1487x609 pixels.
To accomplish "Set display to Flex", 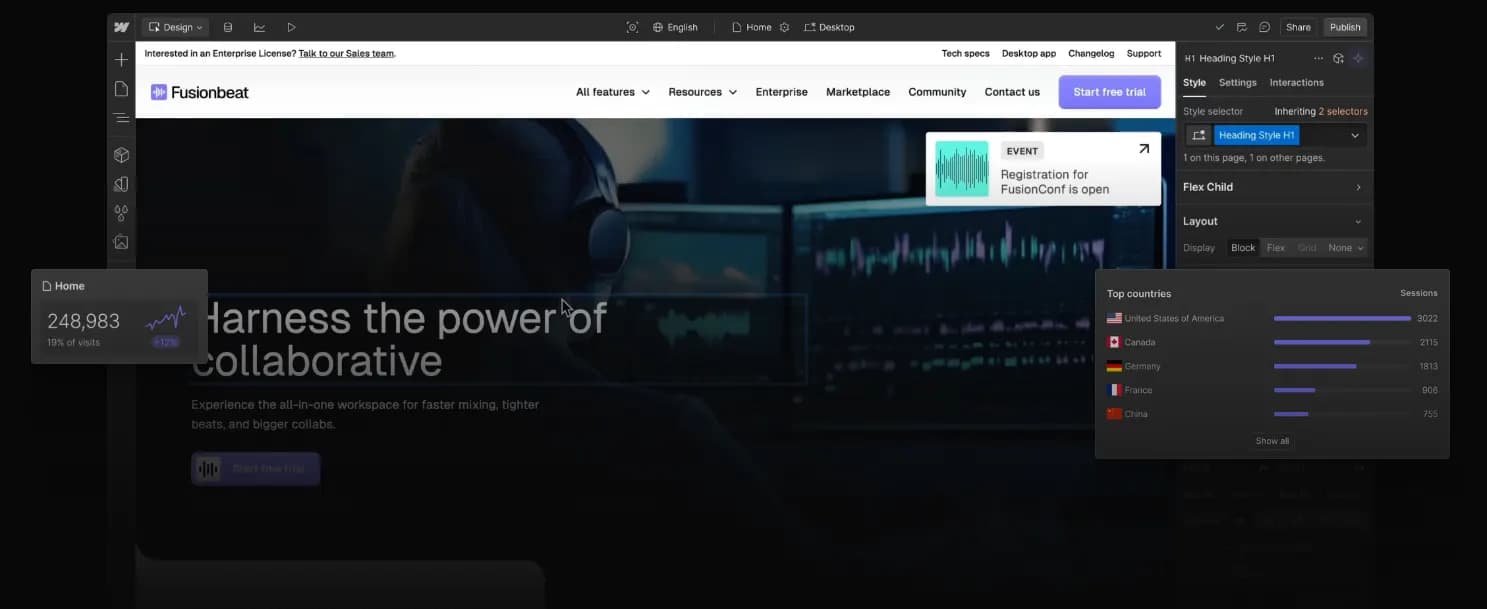I will point(1276,248).
